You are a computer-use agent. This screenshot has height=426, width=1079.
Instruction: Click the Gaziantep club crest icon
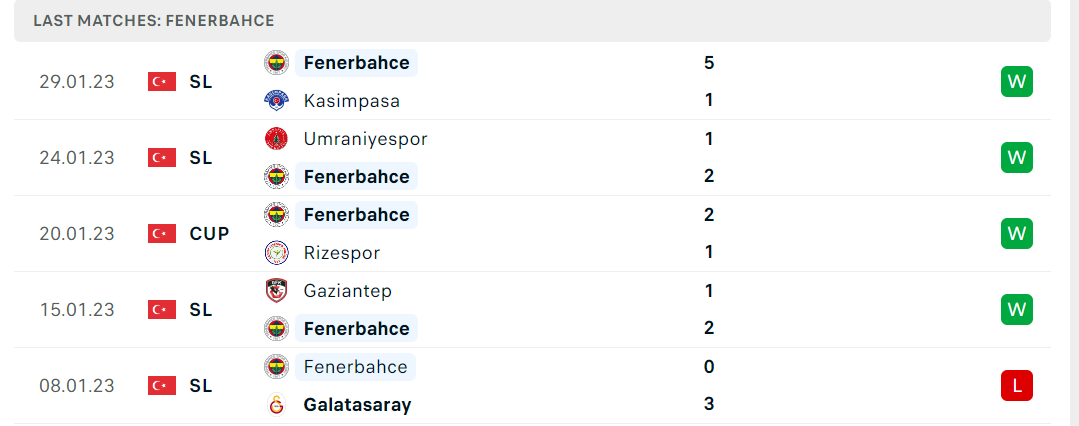click(277, 291)
